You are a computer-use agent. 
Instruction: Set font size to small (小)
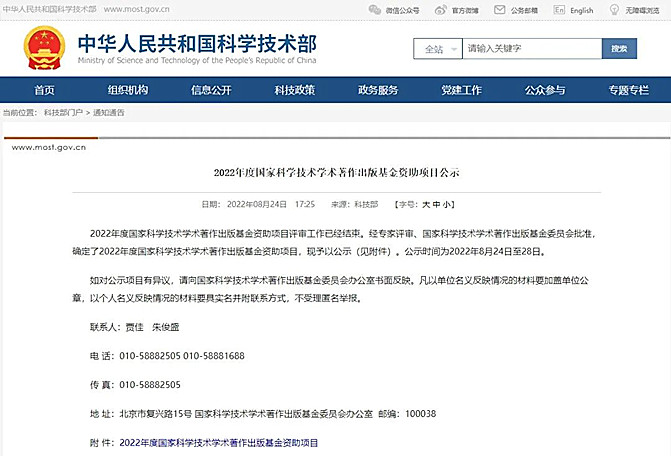click(x=447, y=203)
